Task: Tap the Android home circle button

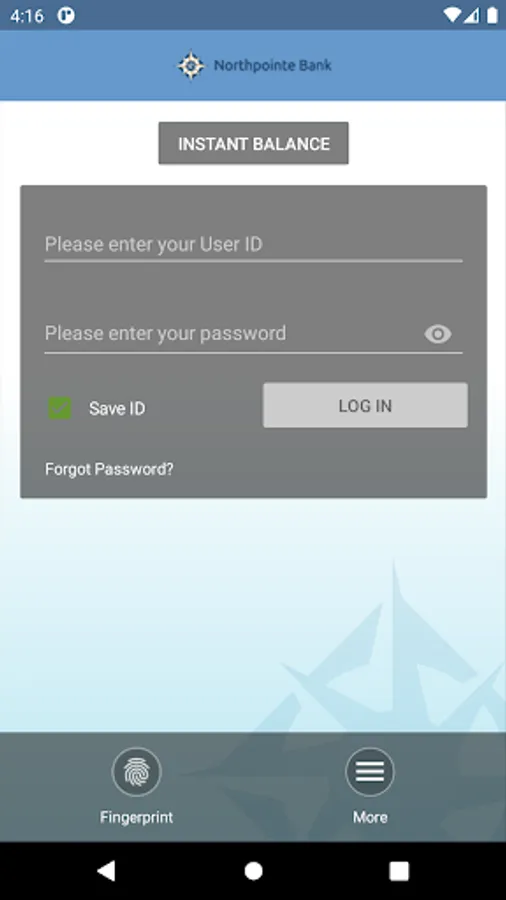Action: [x=253, y=871]
